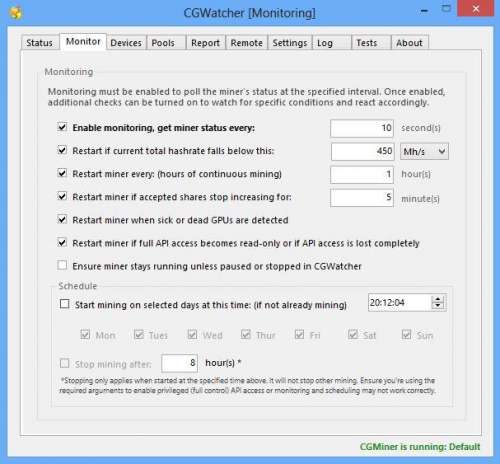Click the stop mining hours field showing 8
The width and height of the screenshot is (500, 464).
[180, 363]
